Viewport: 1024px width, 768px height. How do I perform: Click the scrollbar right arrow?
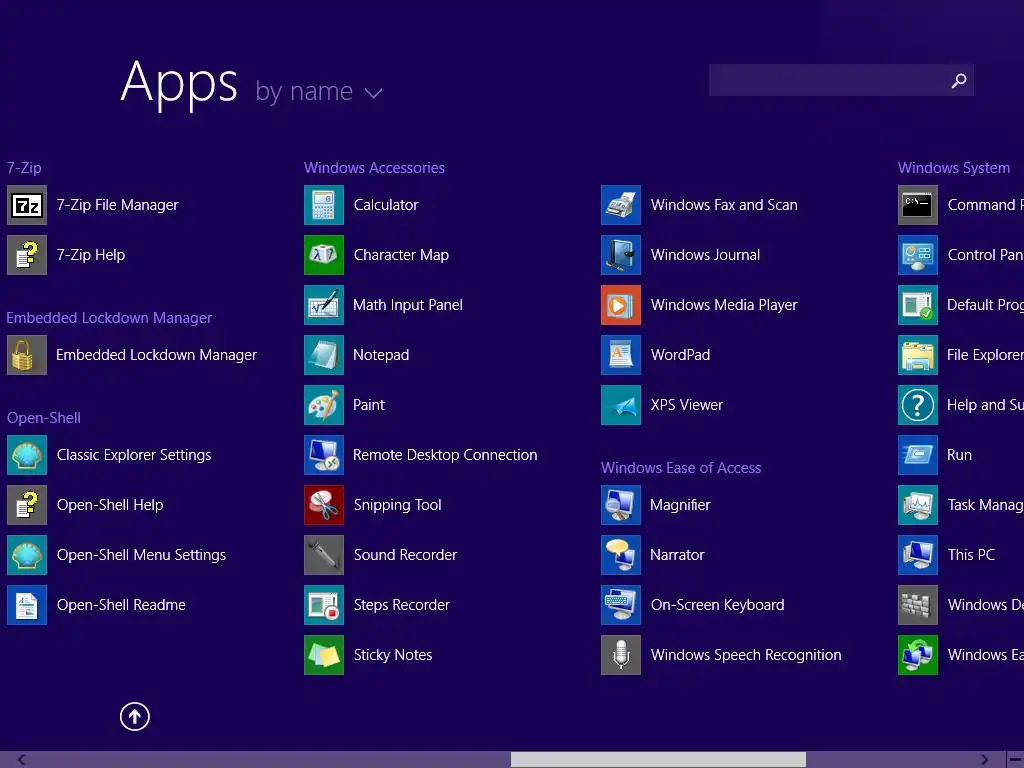984,760
